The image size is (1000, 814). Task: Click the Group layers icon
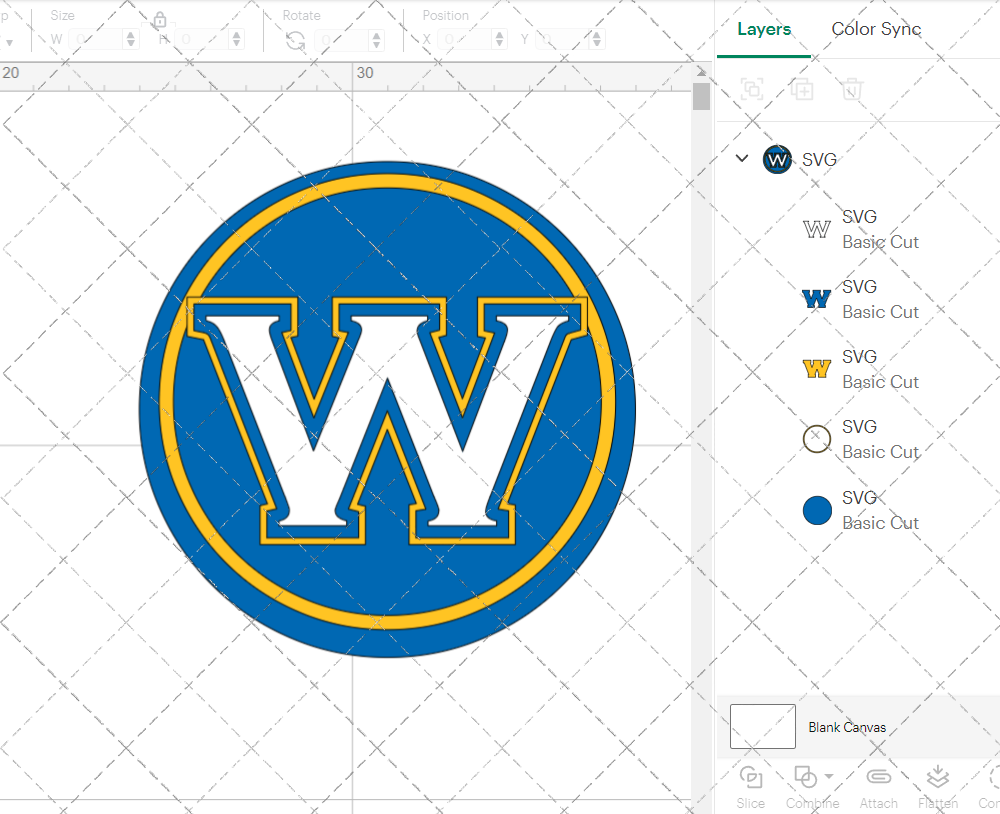point(752,89)
